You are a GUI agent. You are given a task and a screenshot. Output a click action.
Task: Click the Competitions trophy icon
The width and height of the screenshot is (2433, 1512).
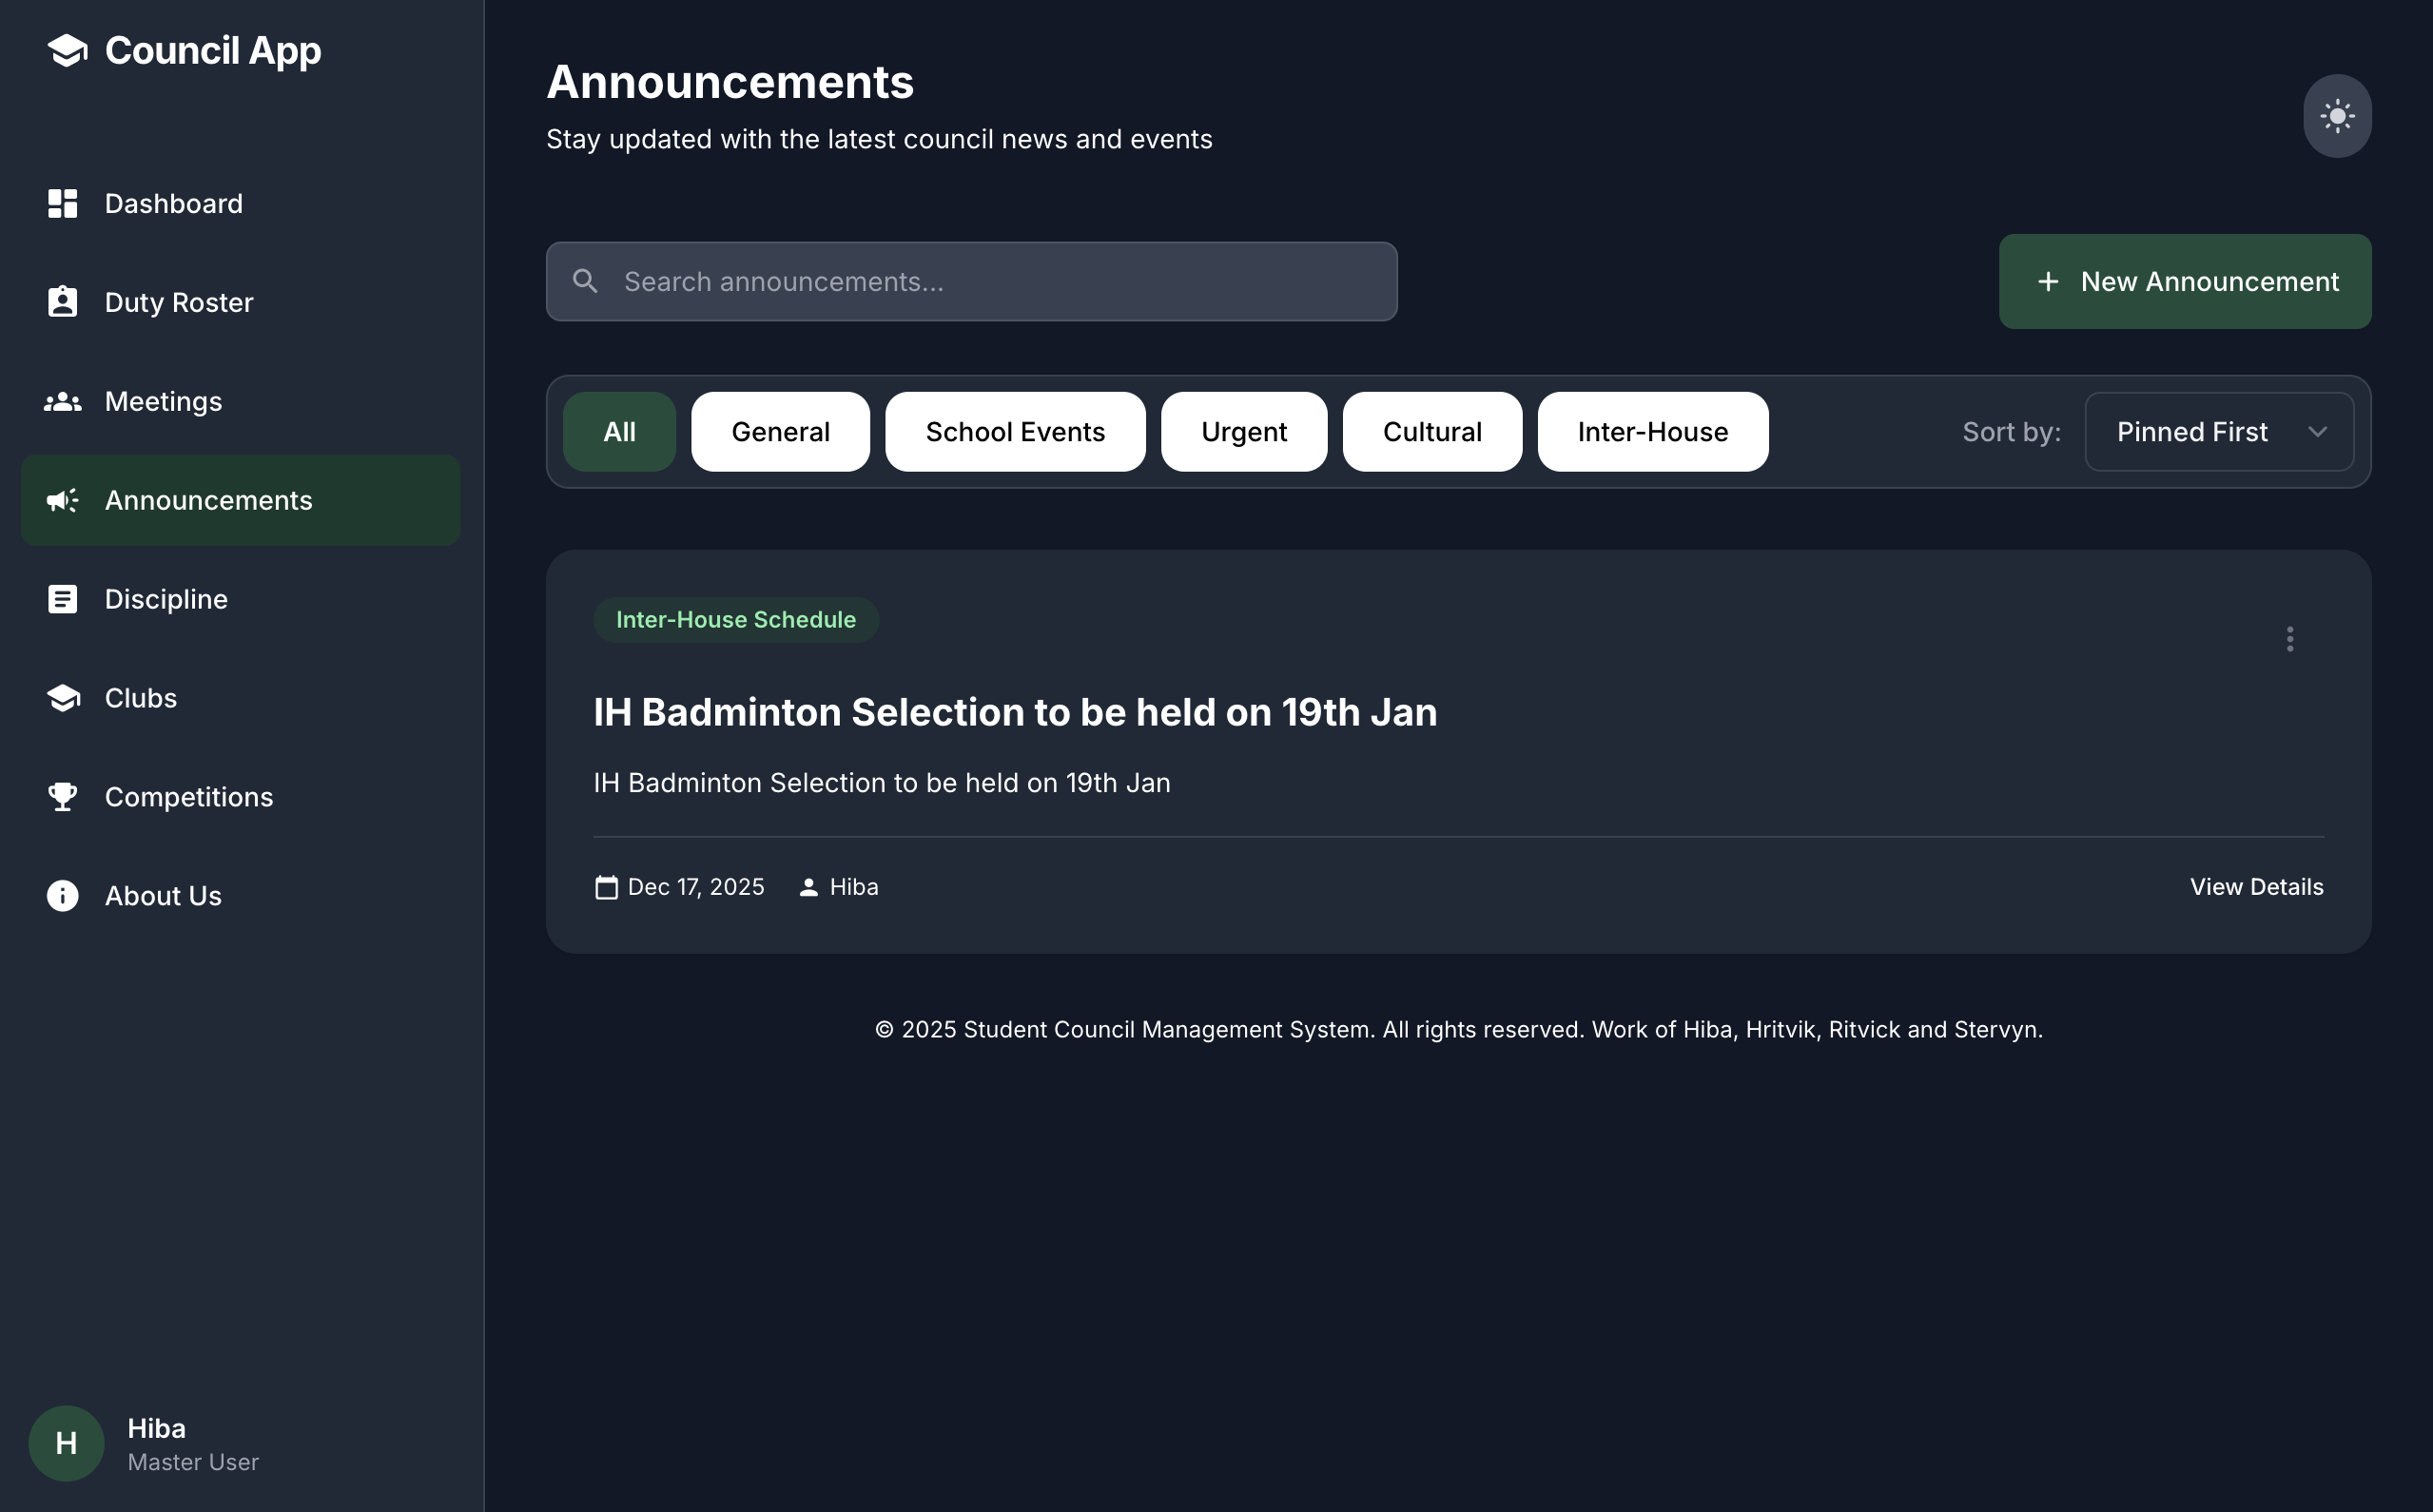click(62, 797)
